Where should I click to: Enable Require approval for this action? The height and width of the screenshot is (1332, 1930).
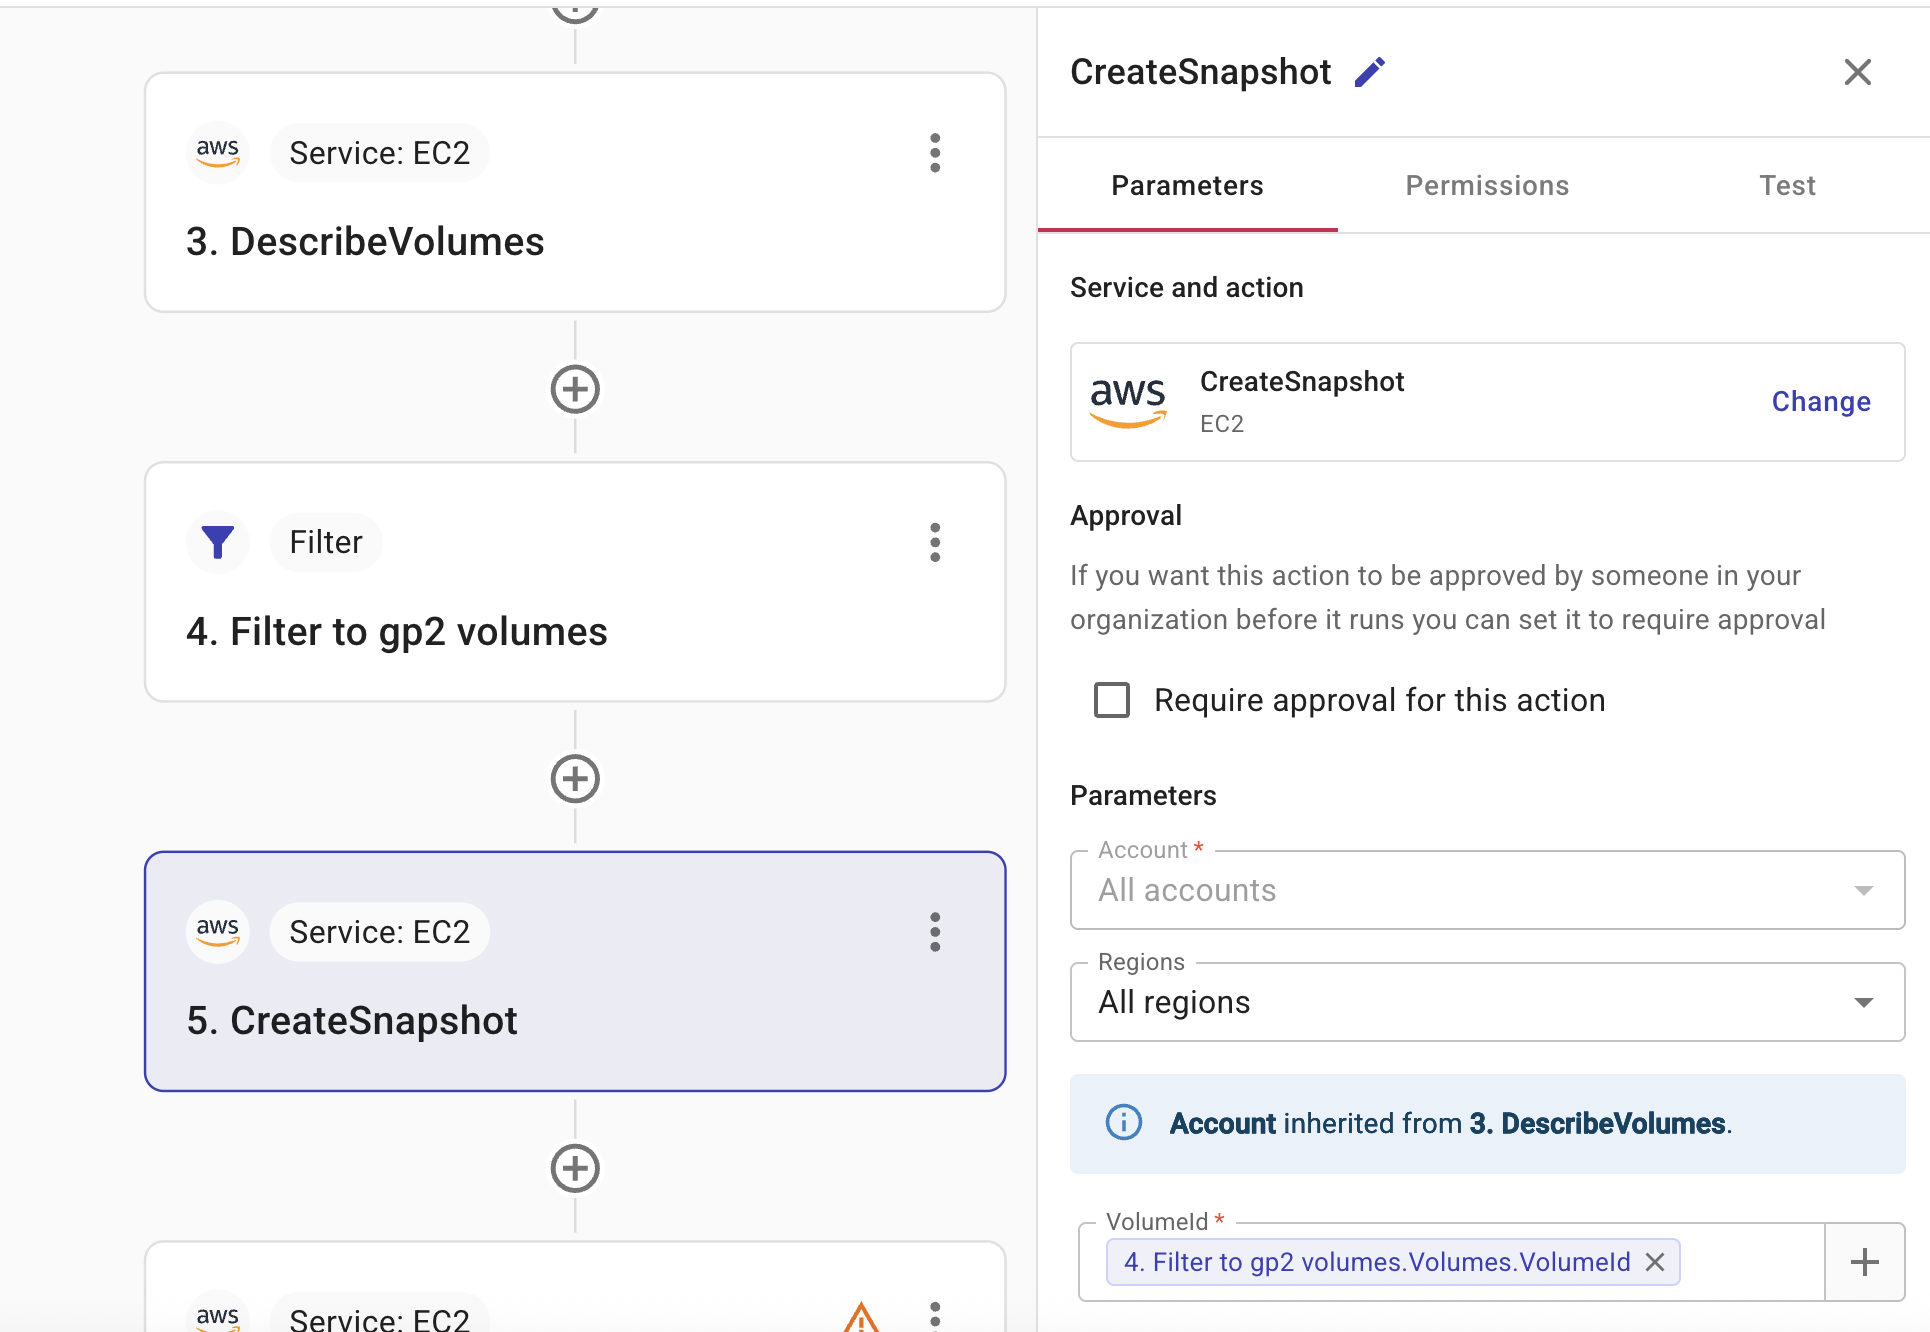coord(1111,700)
